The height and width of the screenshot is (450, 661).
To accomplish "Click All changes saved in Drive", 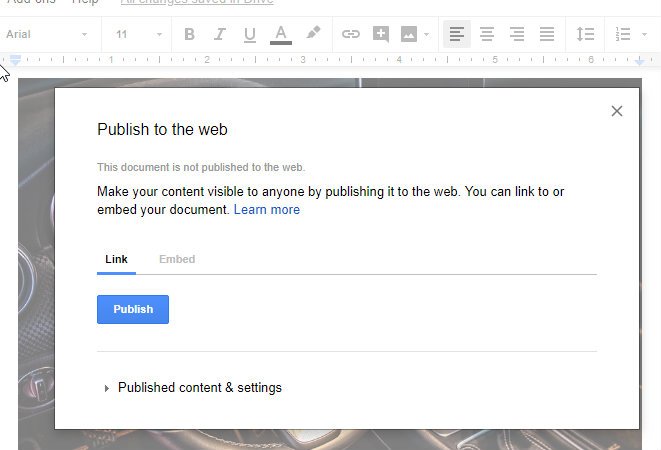I will [x=197, y=2].
